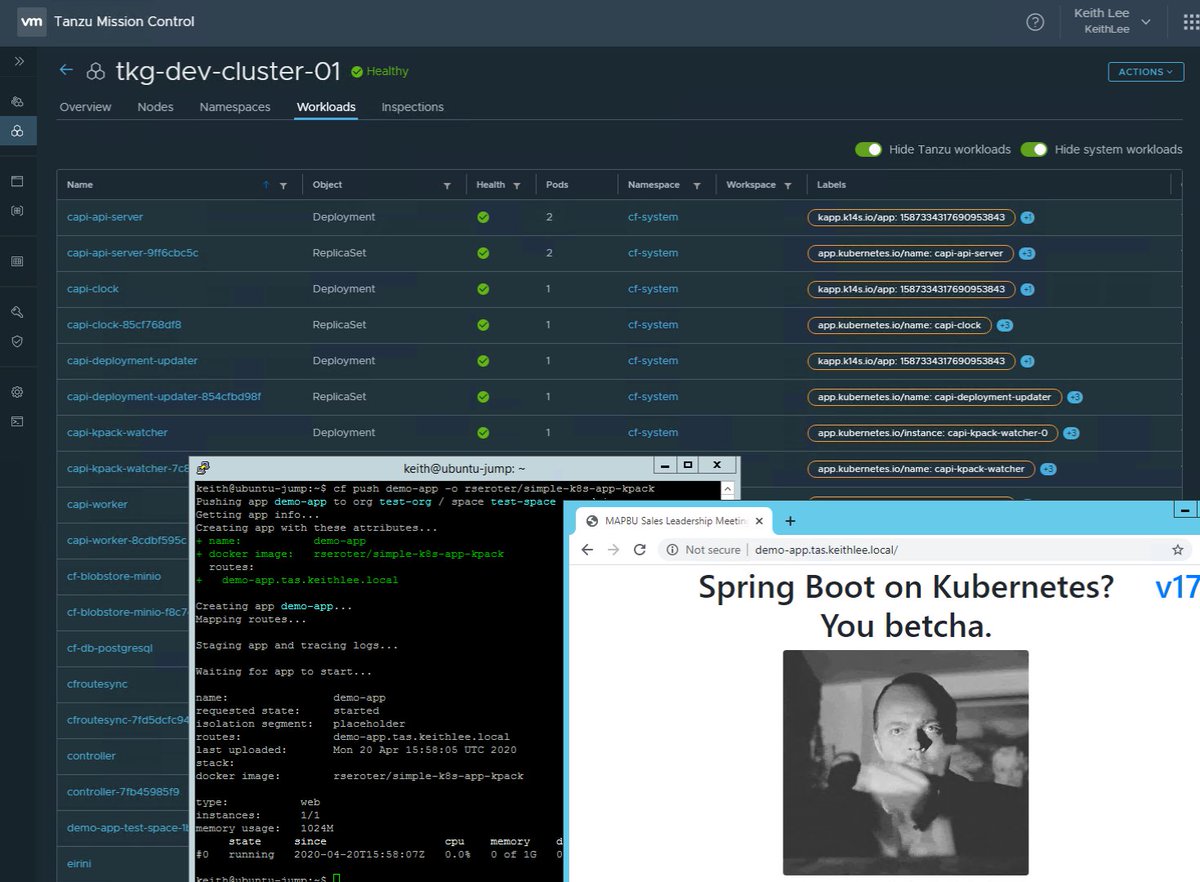Click the cluster icon beside tkg-dev-cluster-01
The image size is (1200, 882).
[x=96, y=71]
